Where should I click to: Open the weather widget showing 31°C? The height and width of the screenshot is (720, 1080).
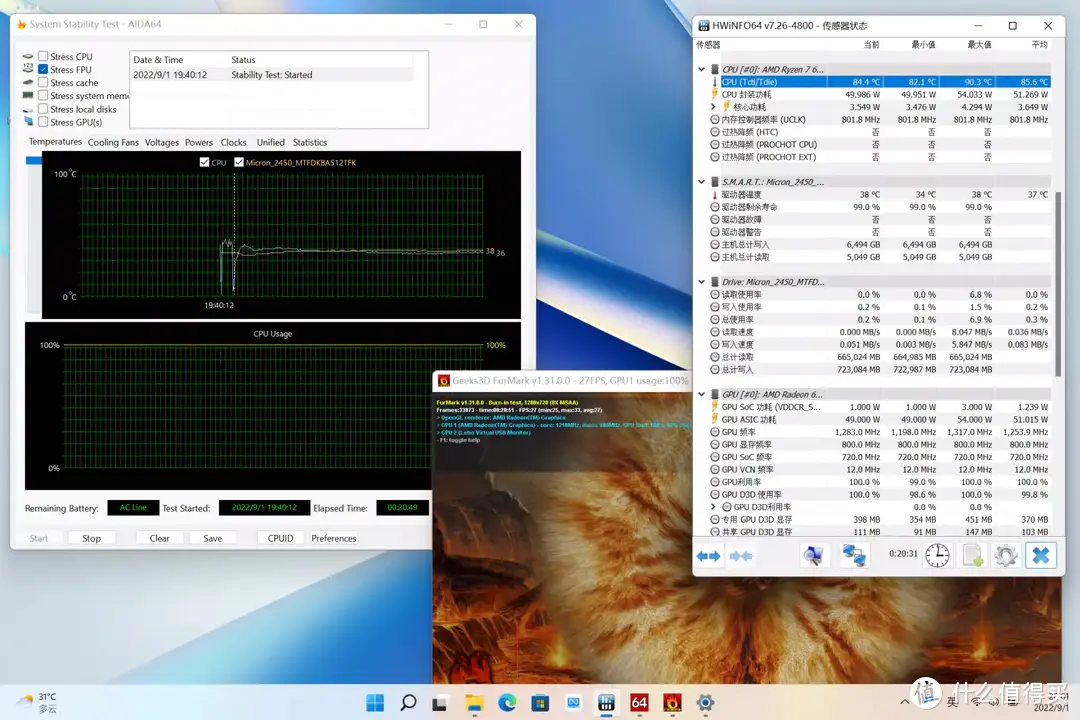pos(38,703)
